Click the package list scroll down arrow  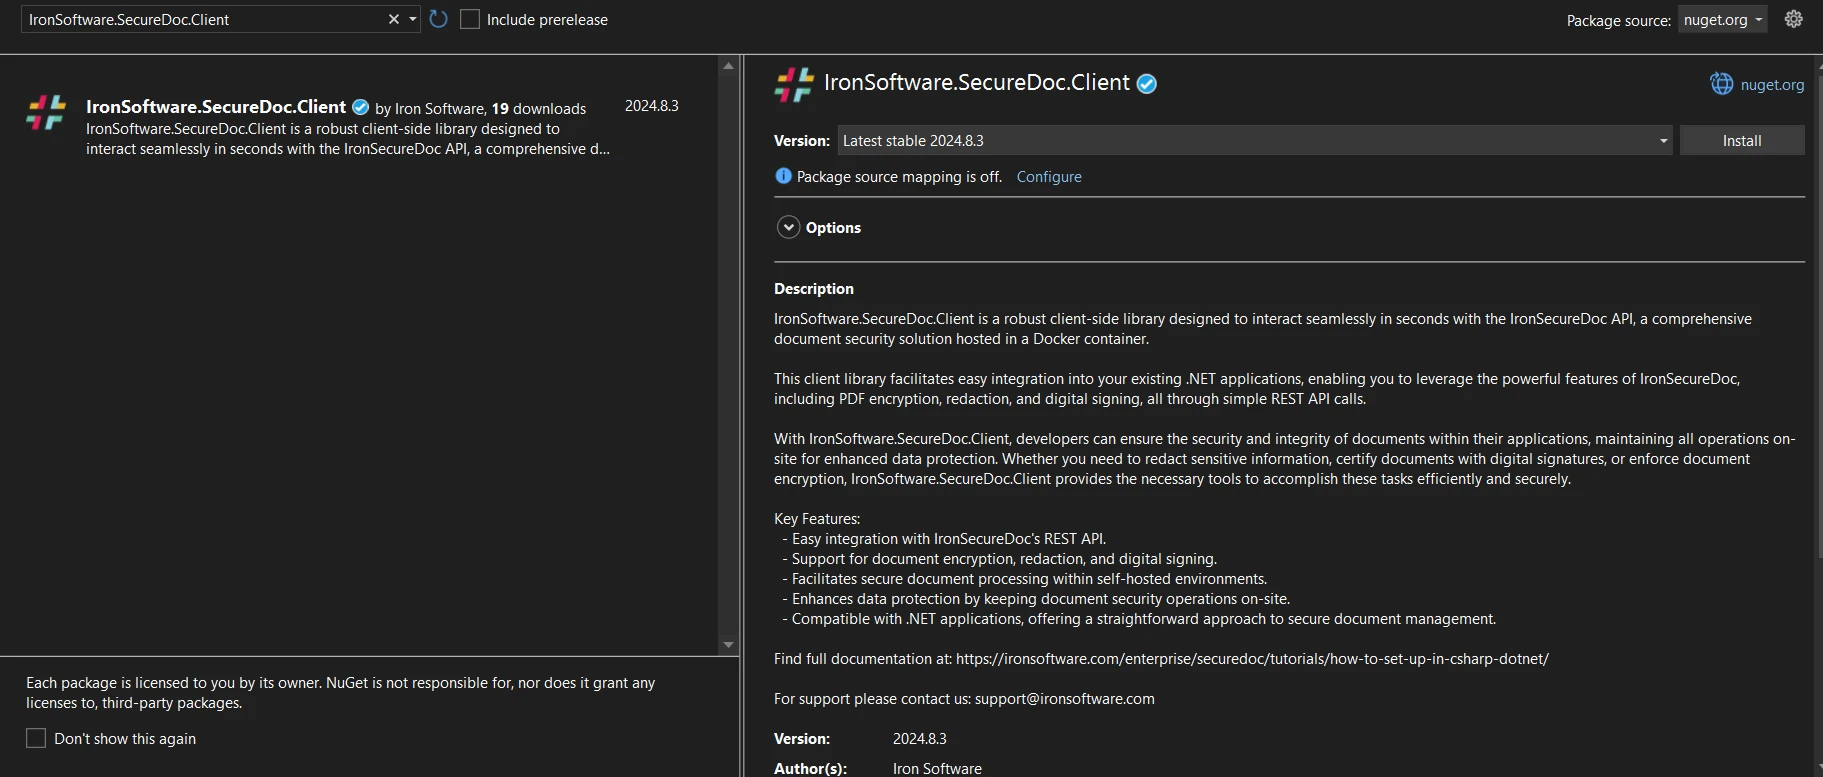point(728,645)
